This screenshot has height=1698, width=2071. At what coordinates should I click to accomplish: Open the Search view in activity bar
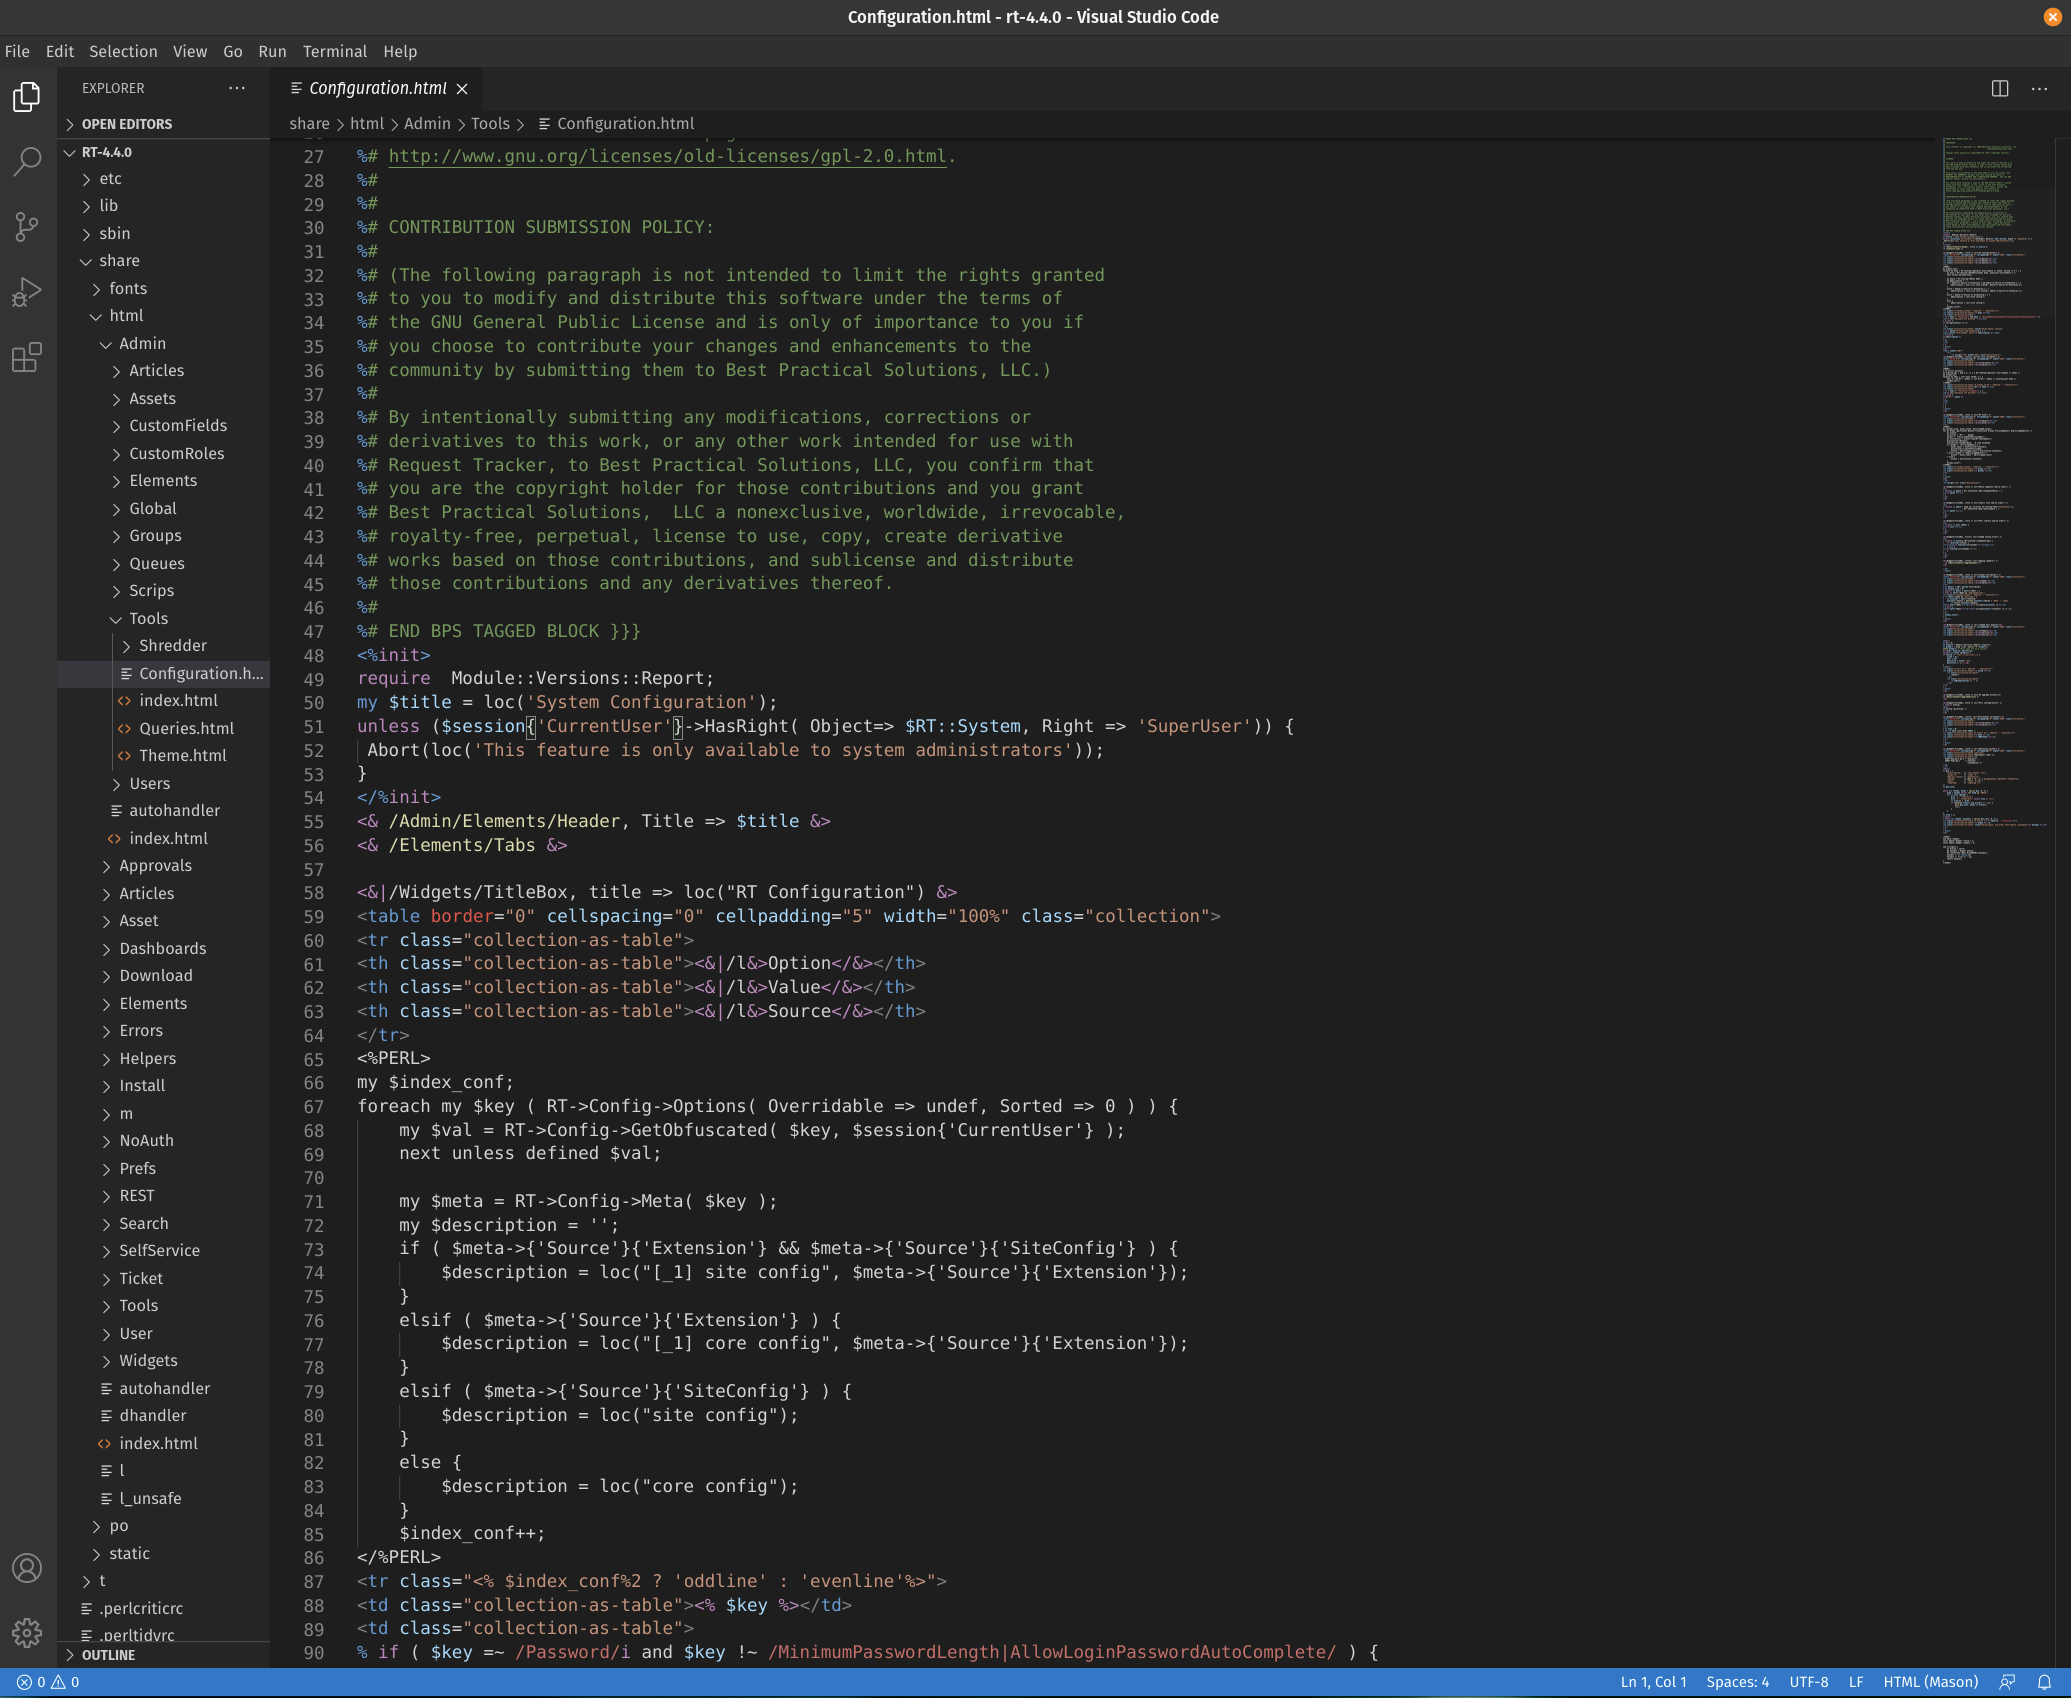pyautogui.click(x=27, y=161)
